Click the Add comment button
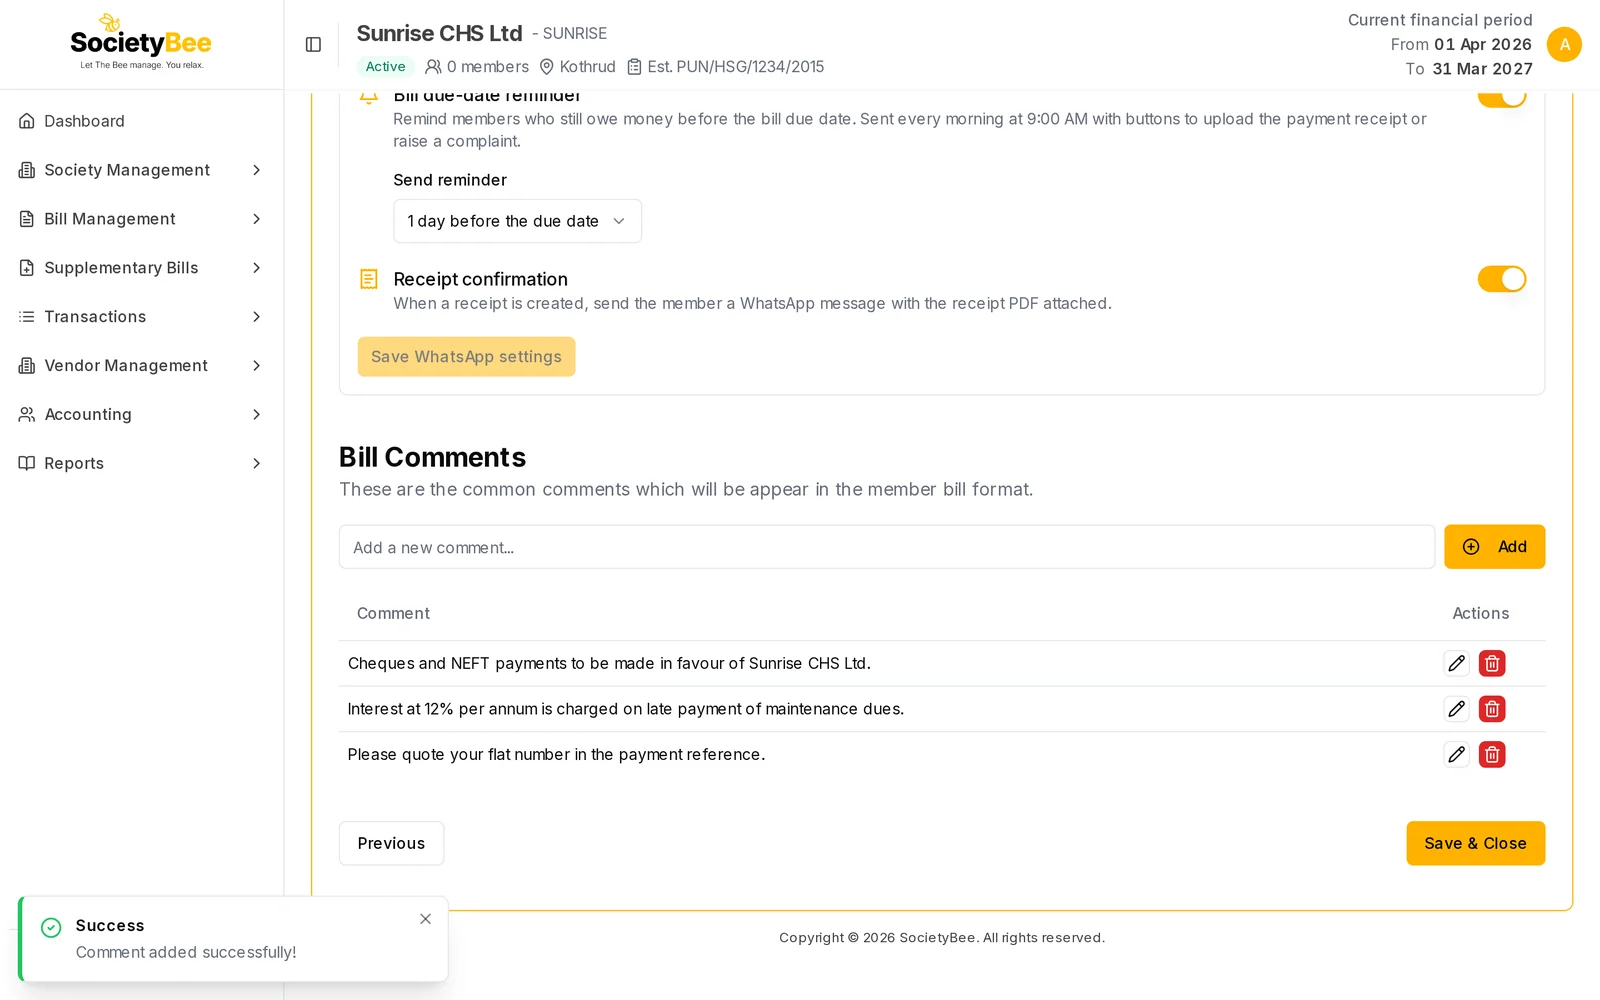This screenshot has width=1600, height=1000. [1494, 547]
